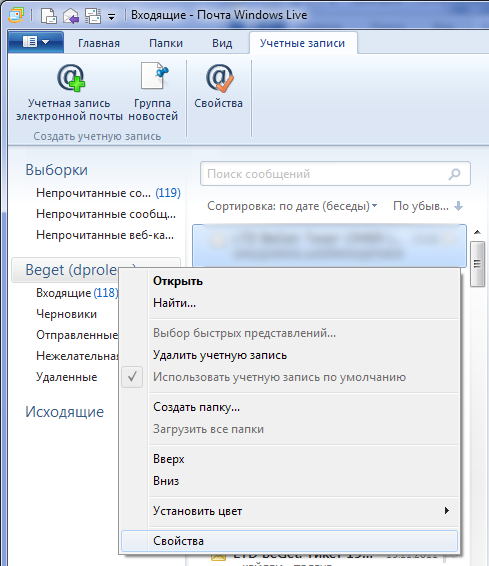Choose Открыть in the context menu

pos(289,281)
